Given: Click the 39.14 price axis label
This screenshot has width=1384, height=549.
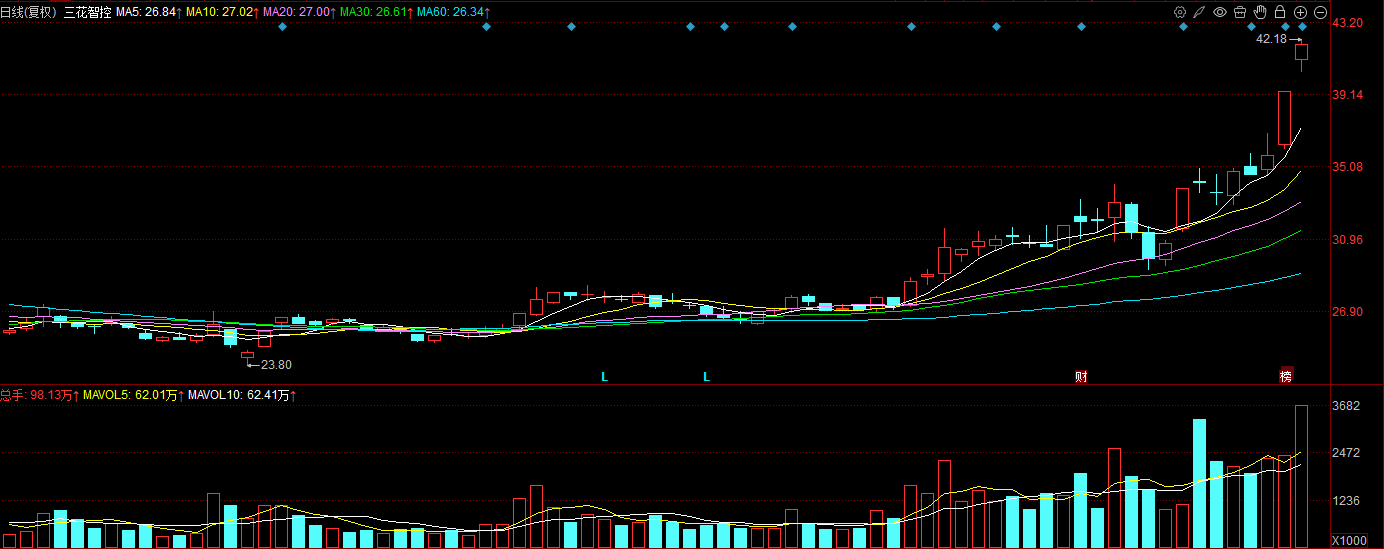Looking at the screenshot, I should pyautogui.click(x=1349, y=95).
